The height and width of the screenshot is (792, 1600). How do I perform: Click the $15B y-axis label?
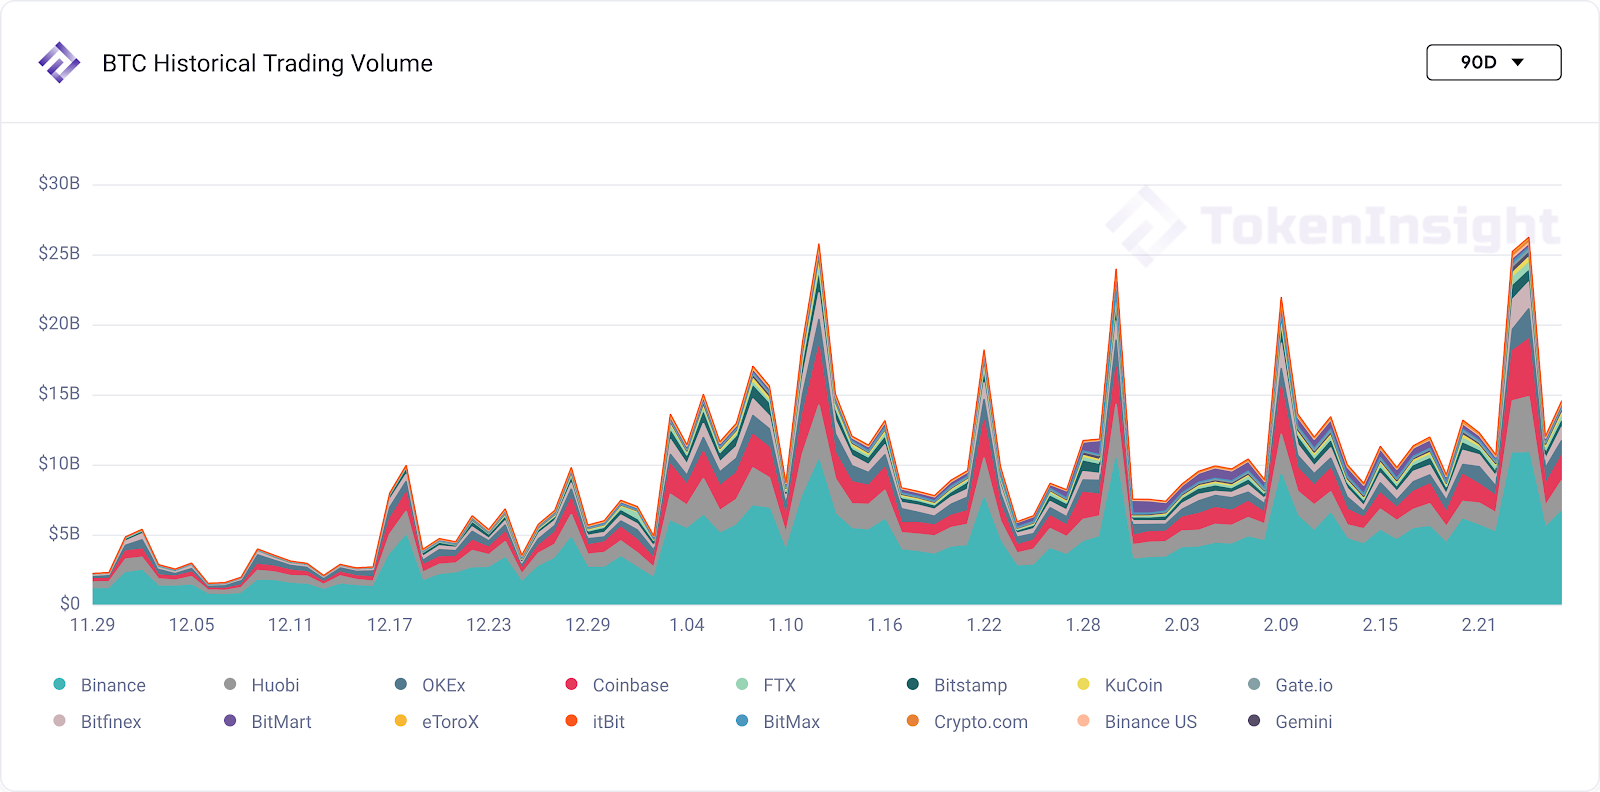[x=59, y=393]
